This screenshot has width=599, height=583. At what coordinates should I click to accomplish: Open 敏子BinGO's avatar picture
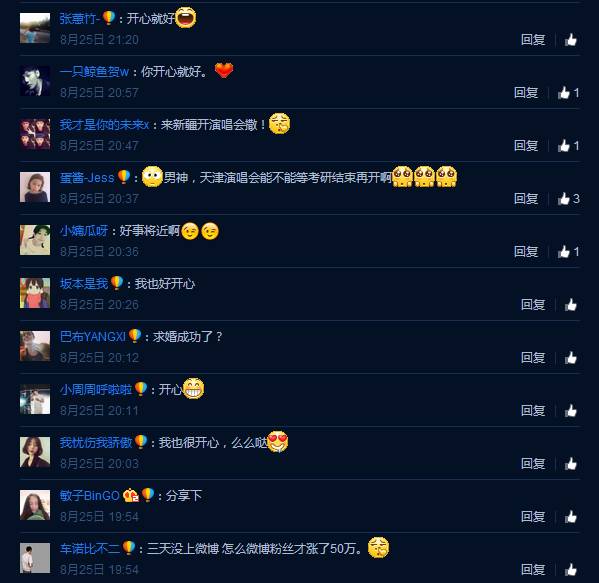click(35, 505)
